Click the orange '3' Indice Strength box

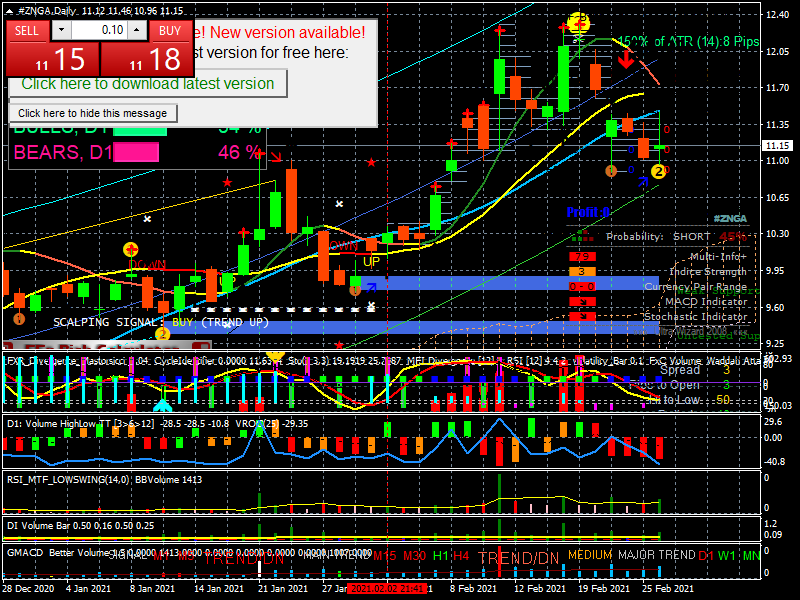(x=582, y=271)
